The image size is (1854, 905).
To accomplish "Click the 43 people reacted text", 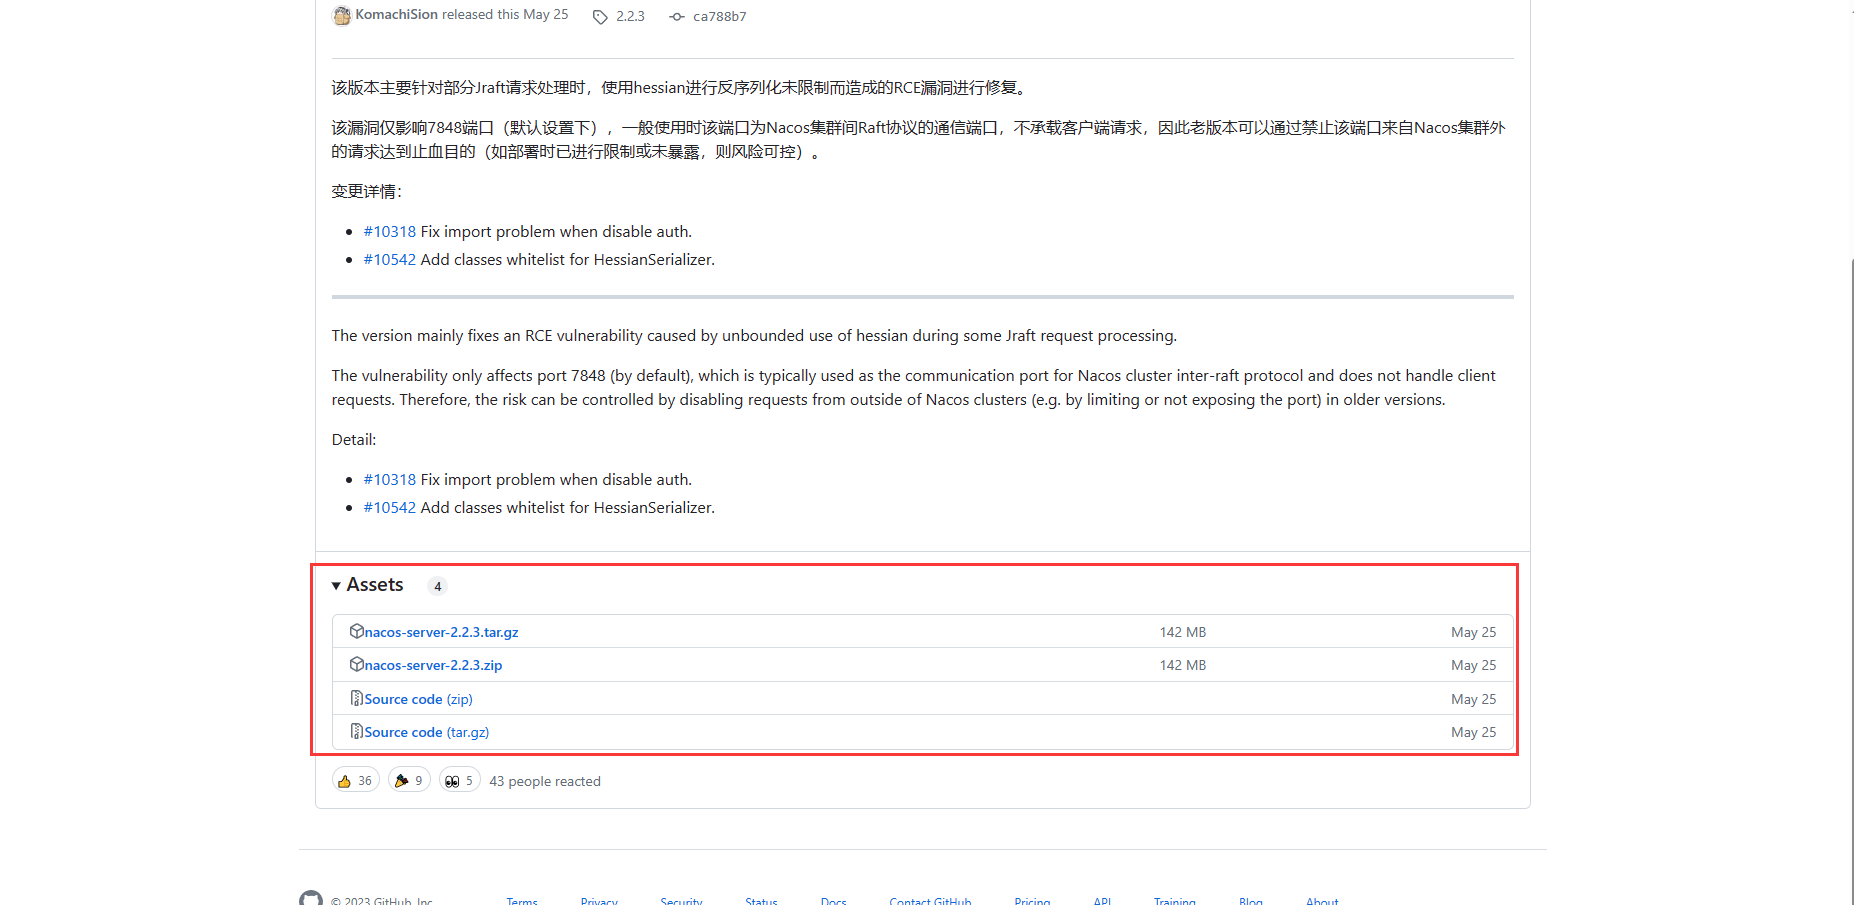I will click(x=545, y=781).
